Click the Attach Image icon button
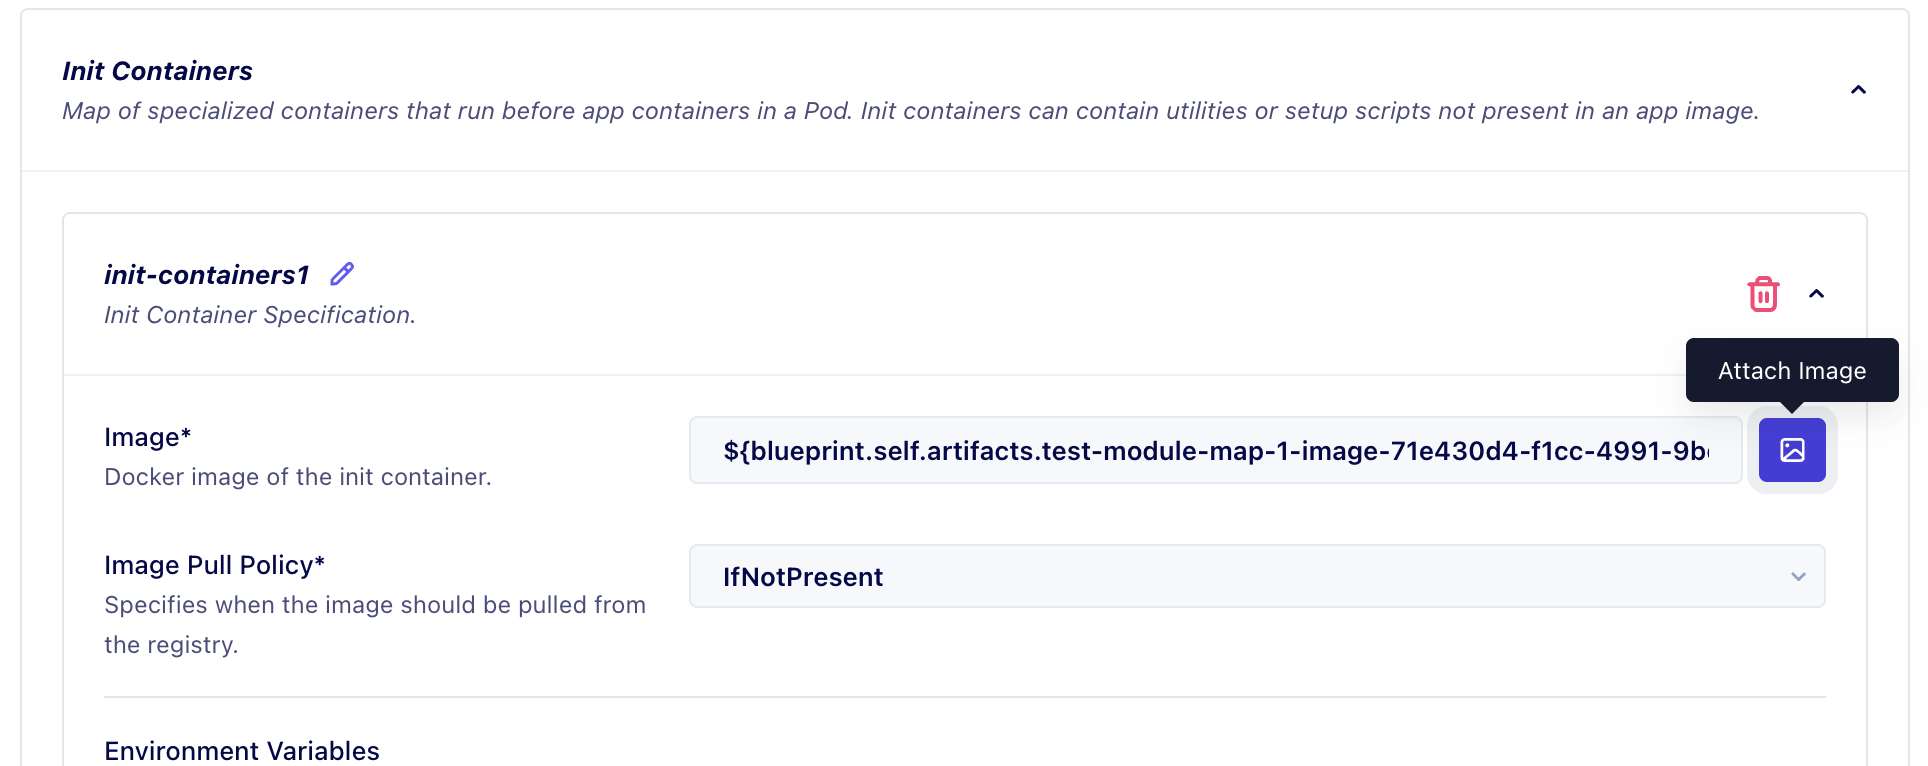1928x766 pixels. [1792, 450]
